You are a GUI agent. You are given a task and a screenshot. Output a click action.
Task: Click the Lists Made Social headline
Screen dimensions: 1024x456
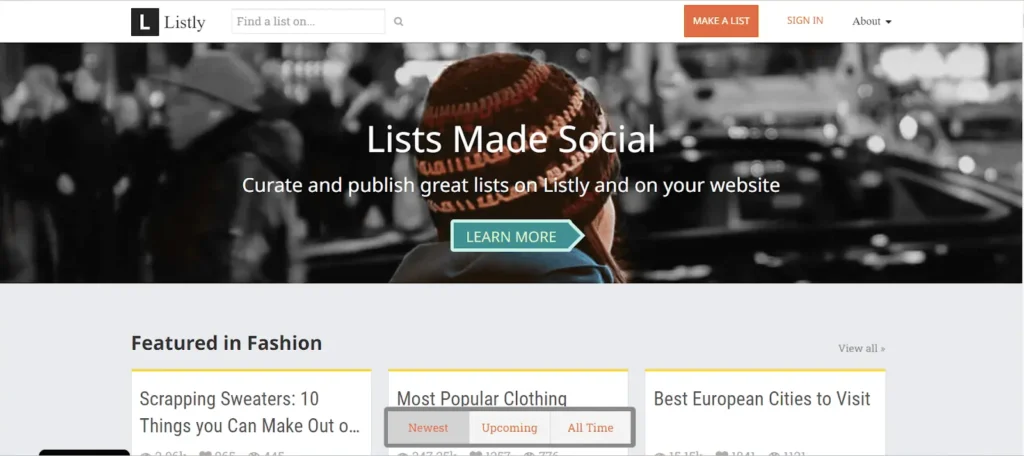[511, 139]
